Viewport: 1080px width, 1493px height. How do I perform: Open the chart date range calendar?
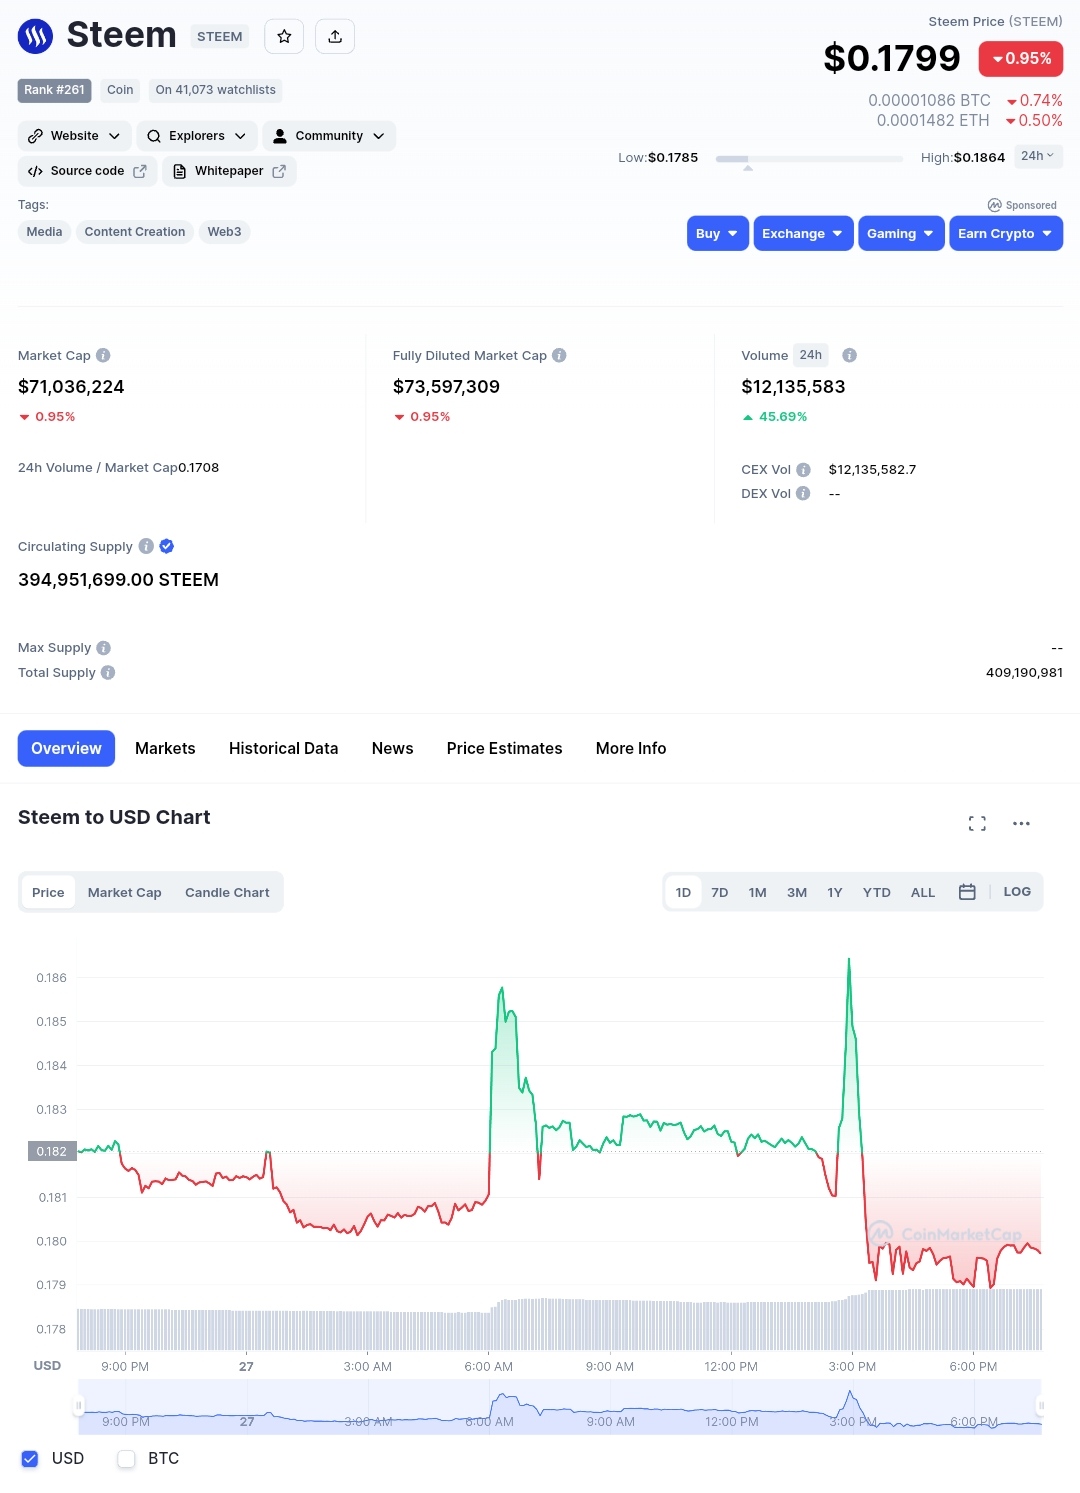[x=967, y=892]
